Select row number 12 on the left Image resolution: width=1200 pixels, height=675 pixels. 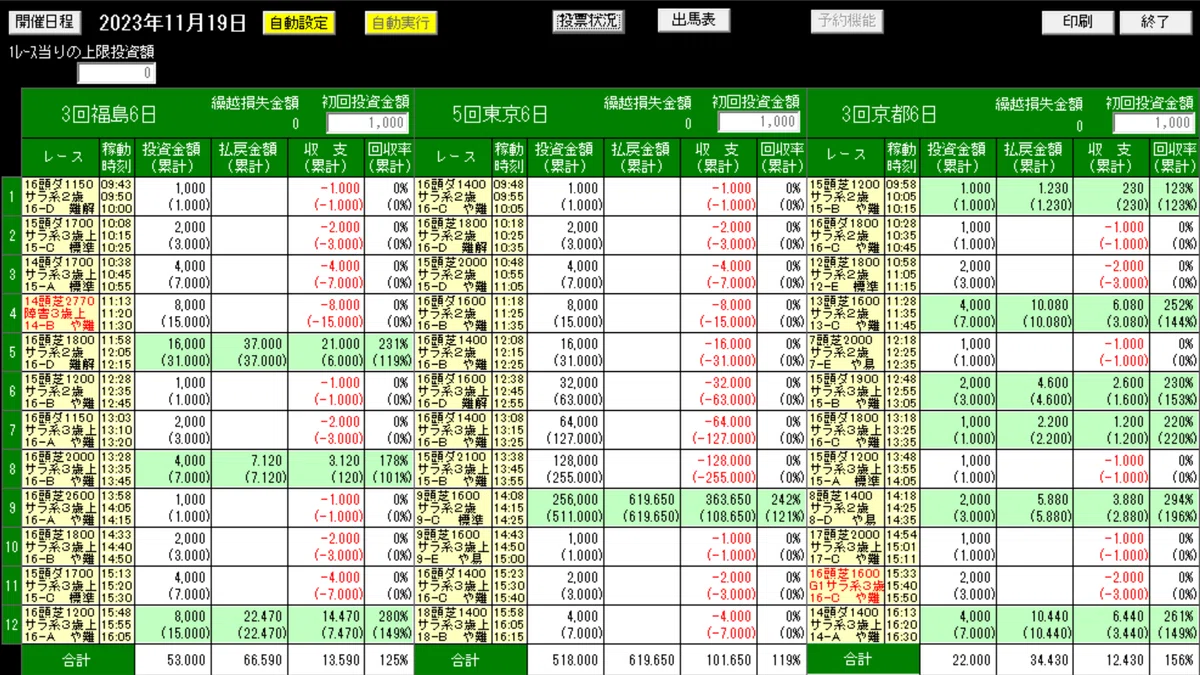10,625
